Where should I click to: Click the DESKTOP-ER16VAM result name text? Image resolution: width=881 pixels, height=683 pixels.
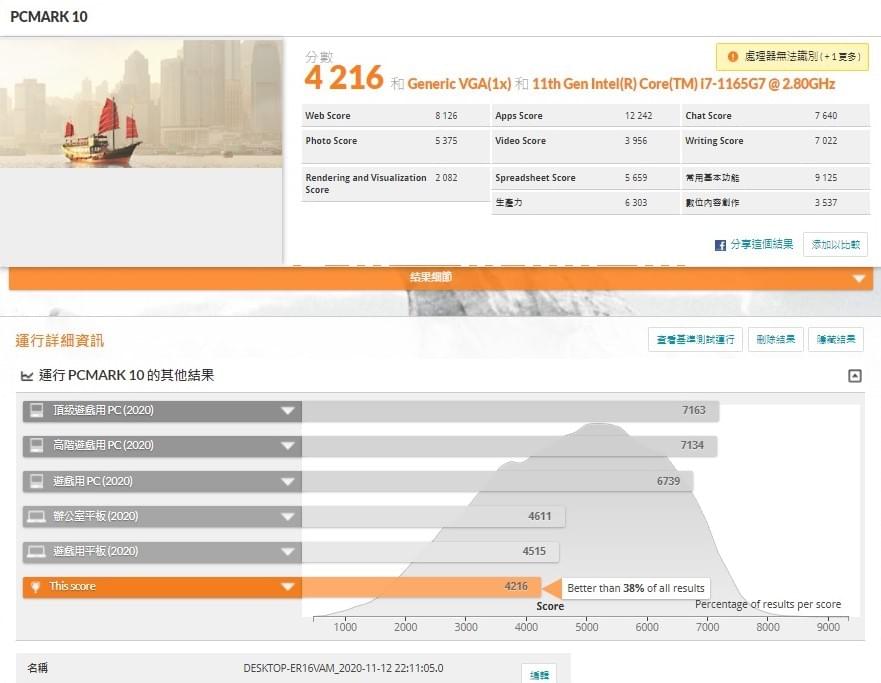click(x=343, y=668)
